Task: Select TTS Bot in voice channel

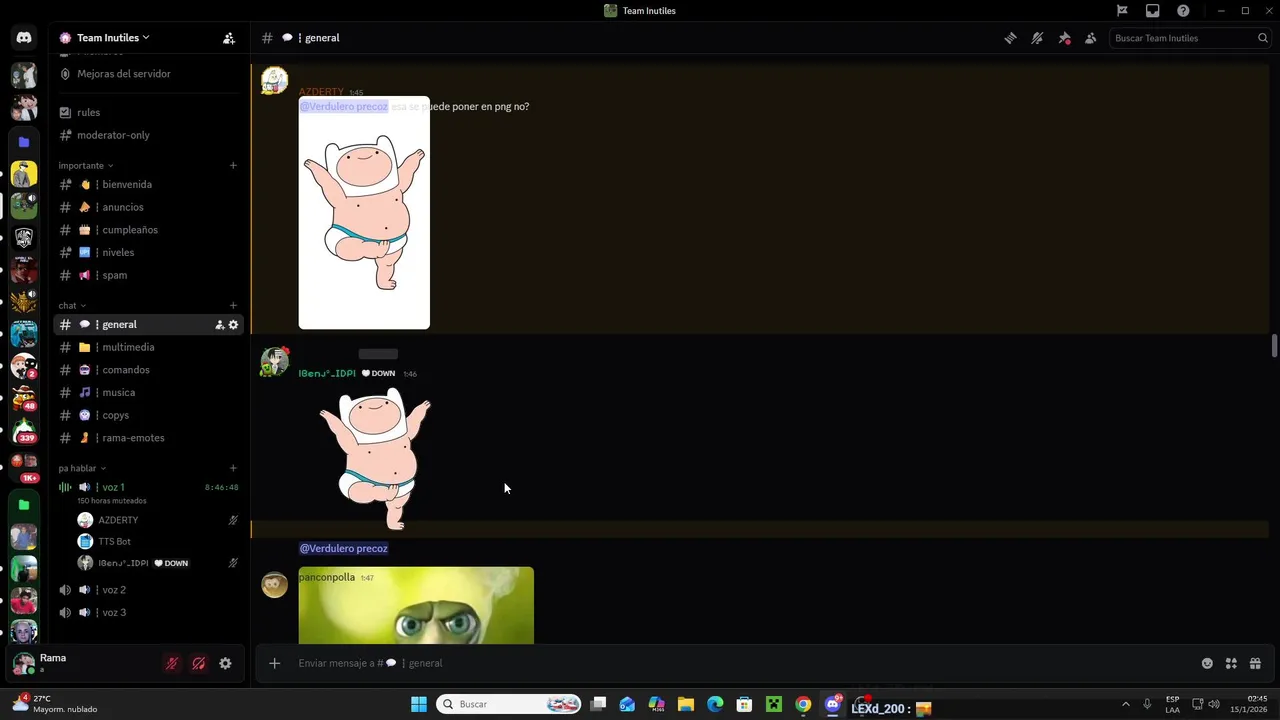Action: [x=158, y=541]
